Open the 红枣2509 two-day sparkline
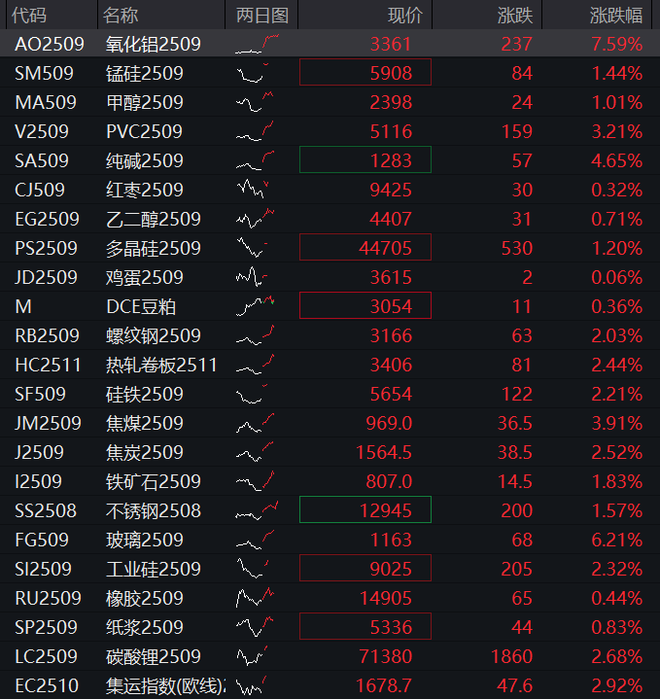The width and height of the screenshot is (660, 699). [x=253, y=189]
